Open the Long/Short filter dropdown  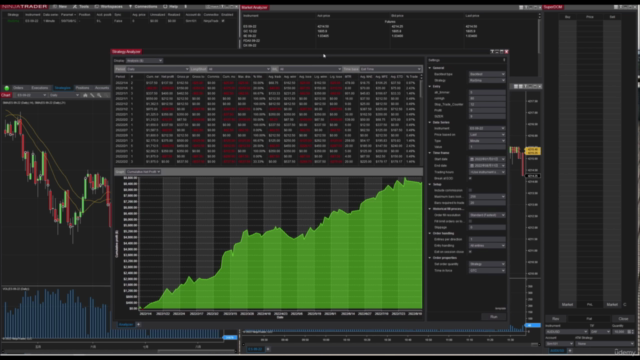tap(239, 69)
